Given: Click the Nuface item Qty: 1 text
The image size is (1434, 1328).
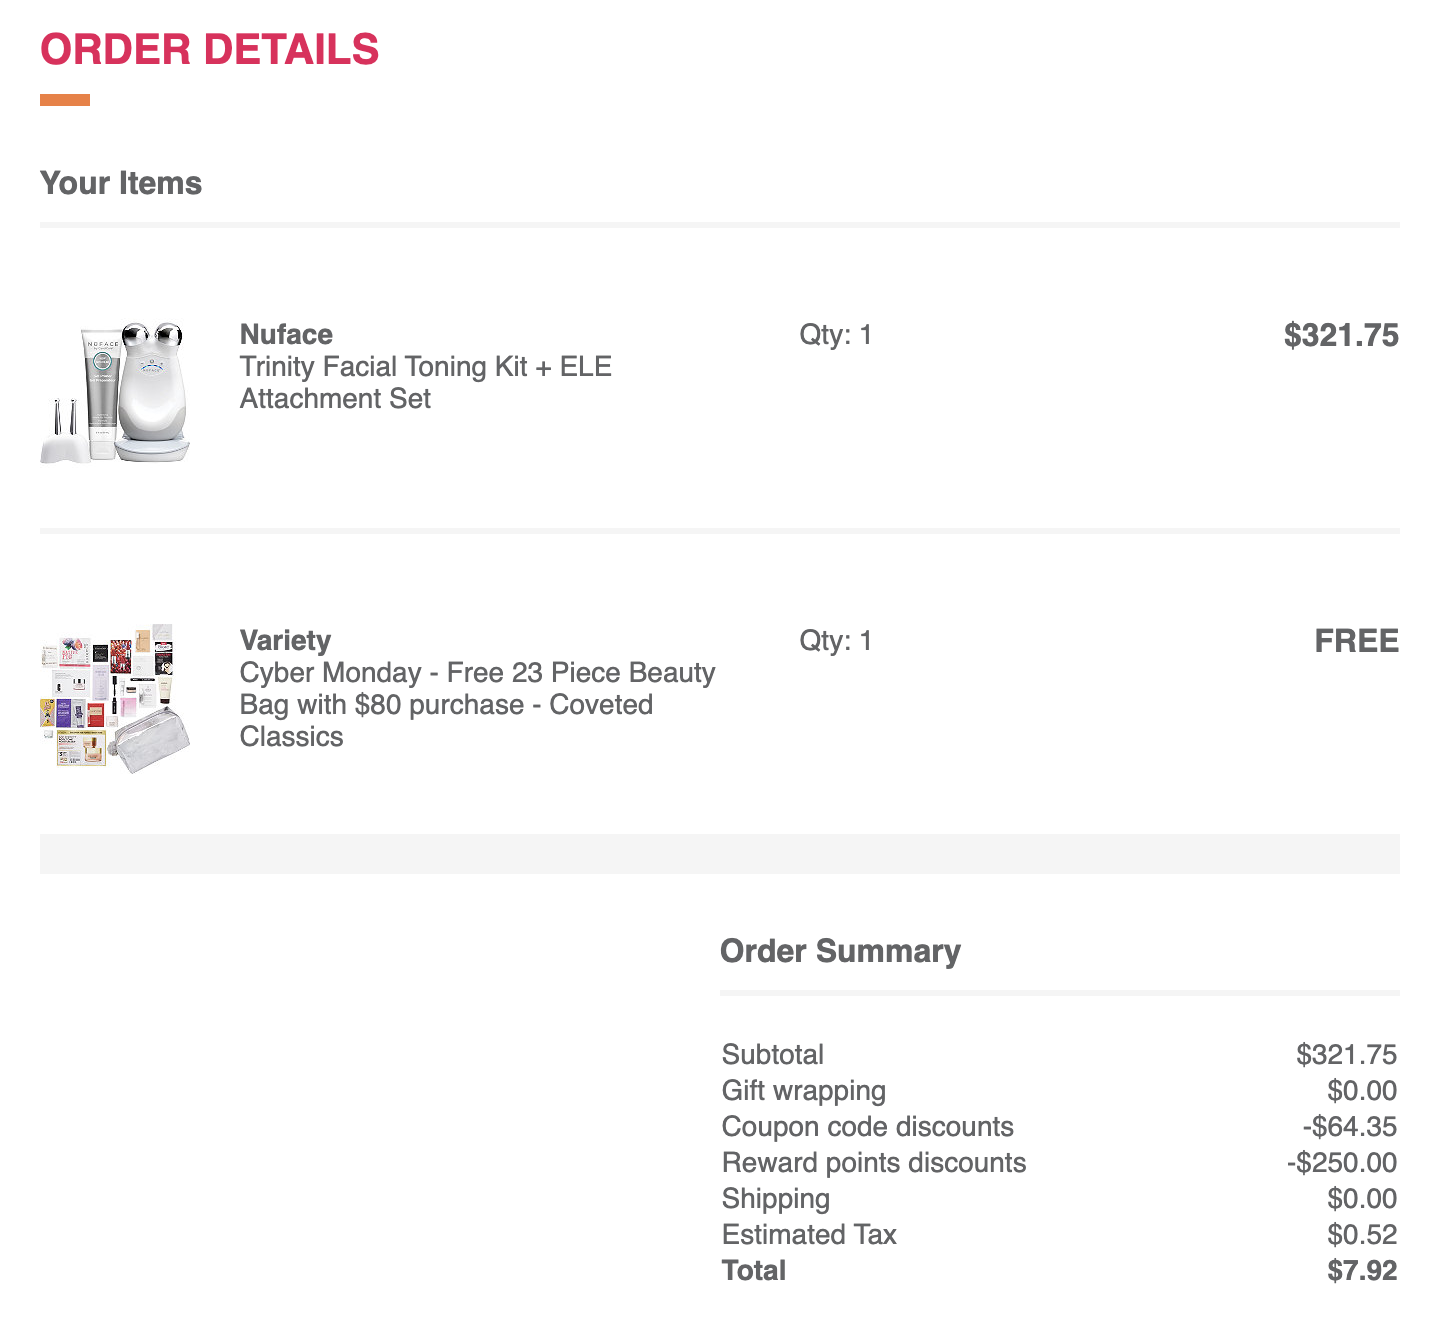Looking at the screenshot, I should point(835,335).
